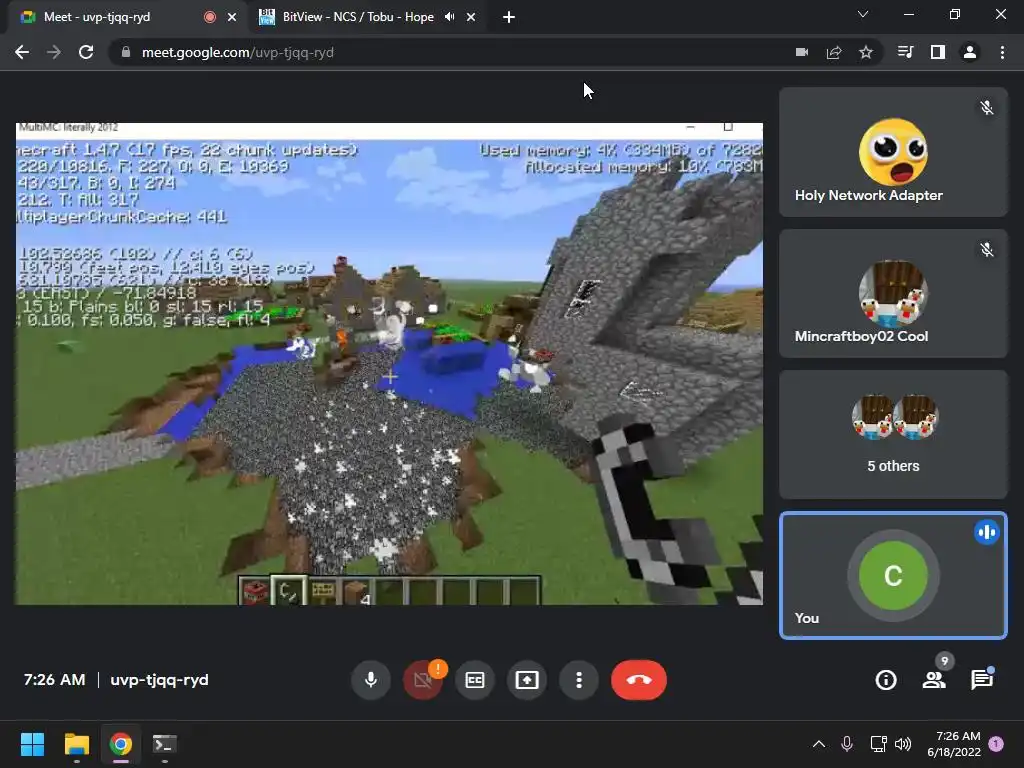
Task: Close the Meet tab
Action: [x=232, y=17]
